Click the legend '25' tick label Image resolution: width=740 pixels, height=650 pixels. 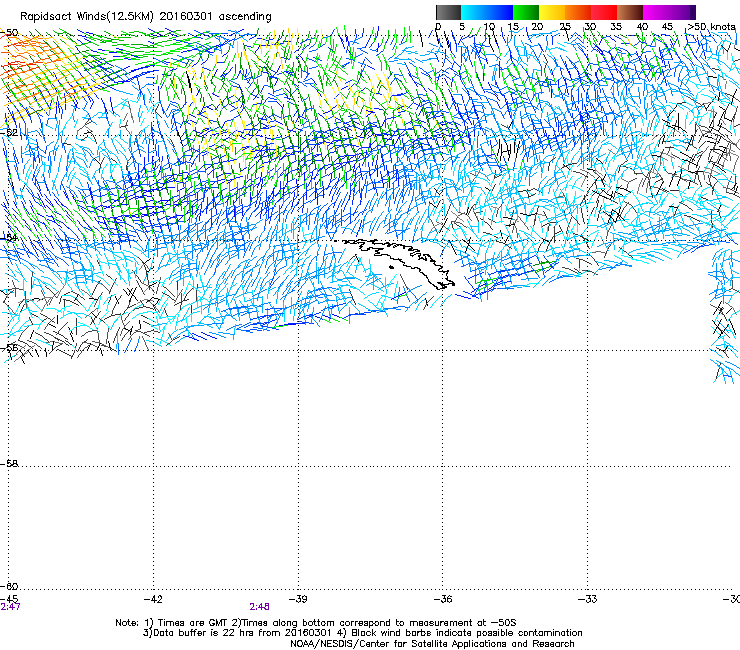point(565,27)
